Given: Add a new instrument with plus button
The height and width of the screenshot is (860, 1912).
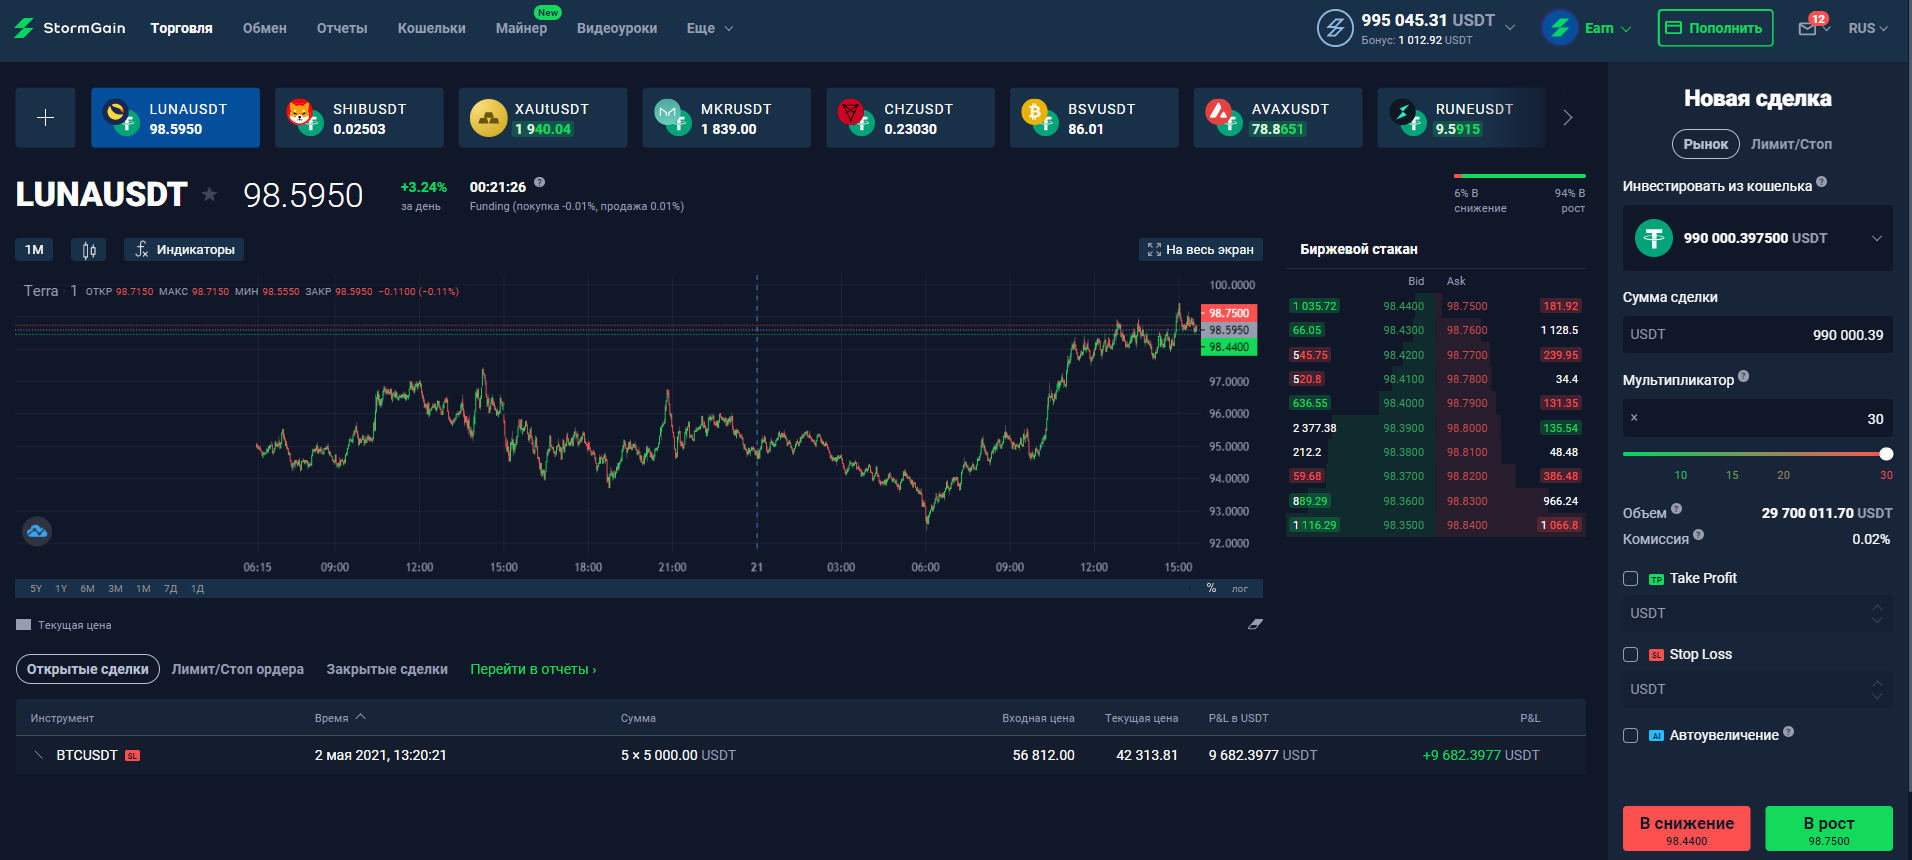Looking at the screenshot, I should [45, 118].
